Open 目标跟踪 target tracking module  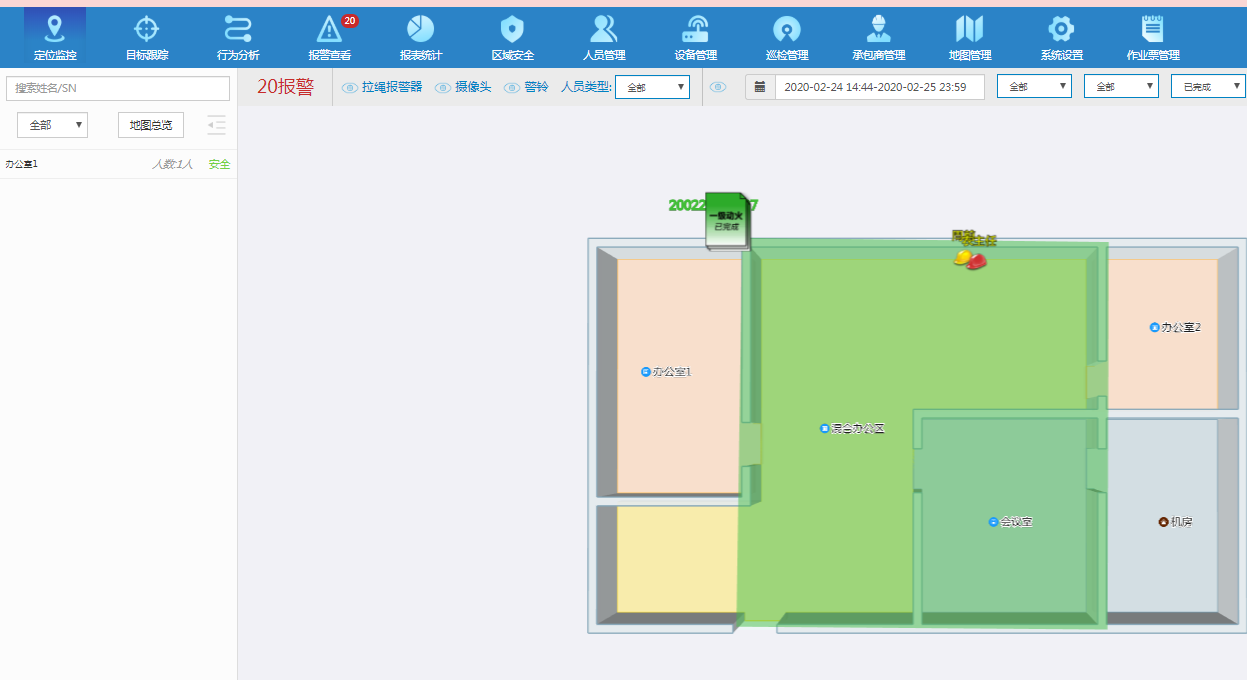[x=146, y=38]
